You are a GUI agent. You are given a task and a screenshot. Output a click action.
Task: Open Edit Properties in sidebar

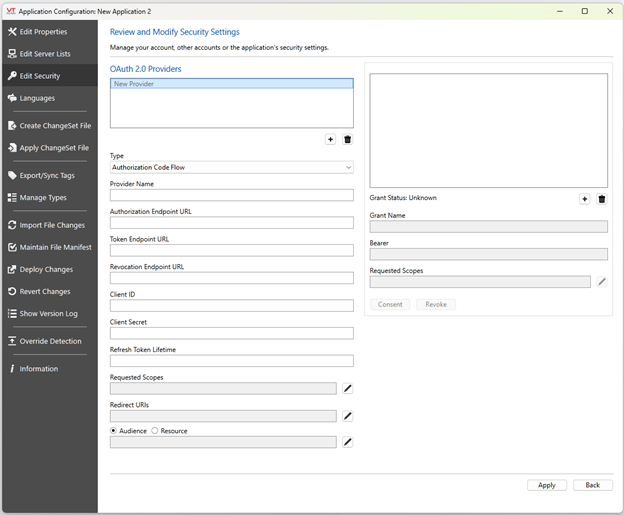pyautogui.click(x=43, y=32)
